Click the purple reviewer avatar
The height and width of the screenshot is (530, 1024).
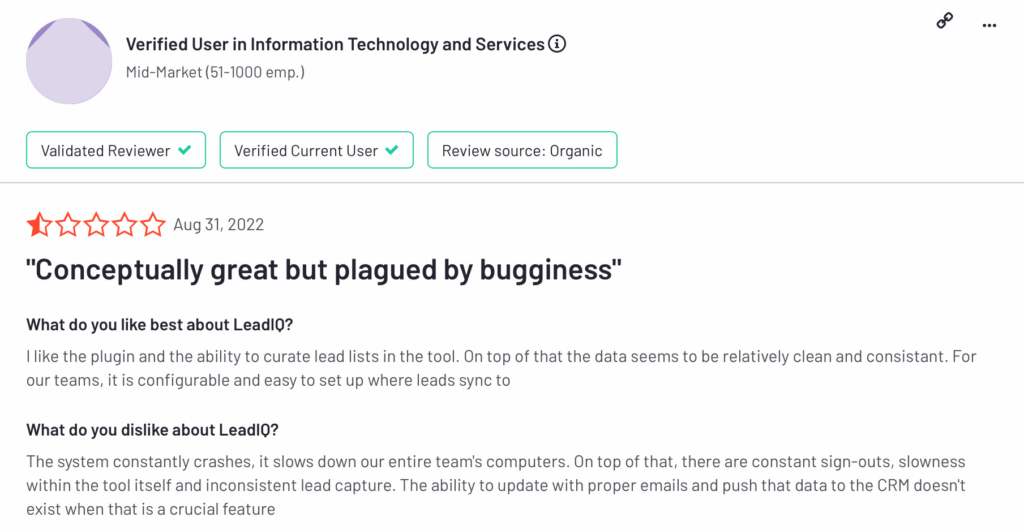(x=69, y=61)
